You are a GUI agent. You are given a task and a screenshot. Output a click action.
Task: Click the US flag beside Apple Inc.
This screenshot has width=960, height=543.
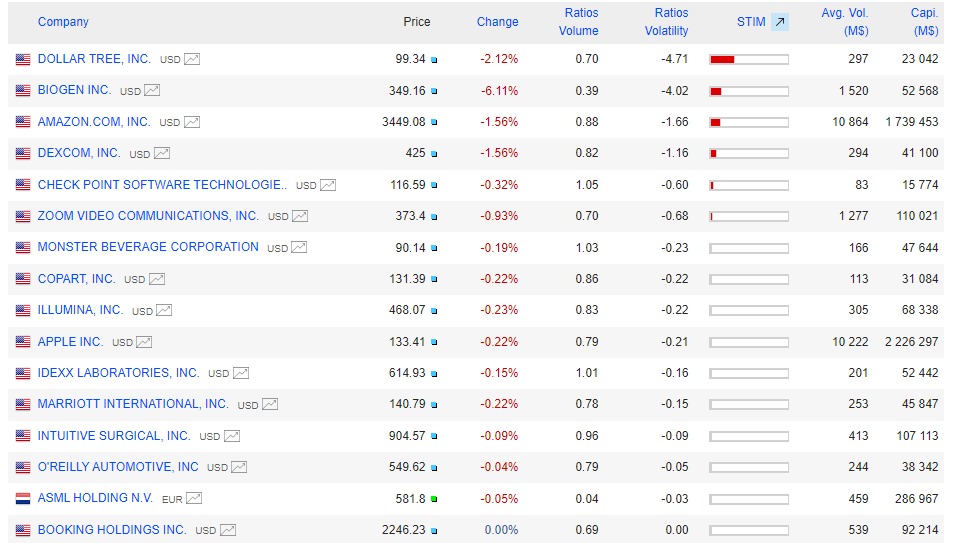pos(23,342)
